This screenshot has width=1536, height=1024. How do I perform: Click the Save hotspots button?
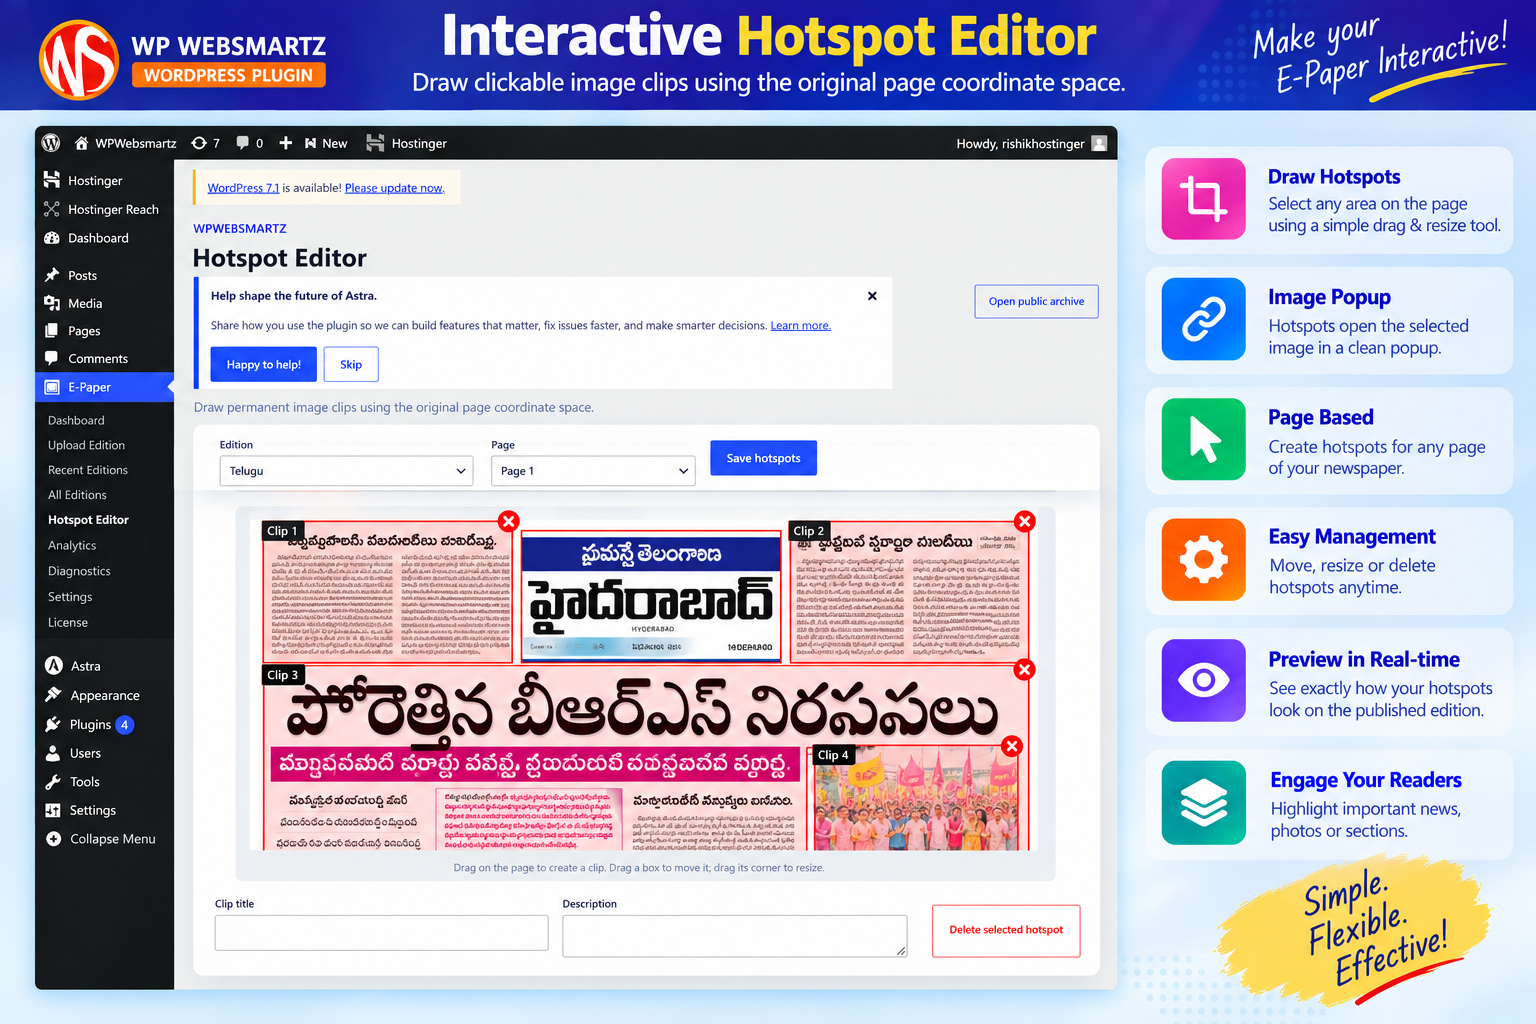tap(763, 458)
